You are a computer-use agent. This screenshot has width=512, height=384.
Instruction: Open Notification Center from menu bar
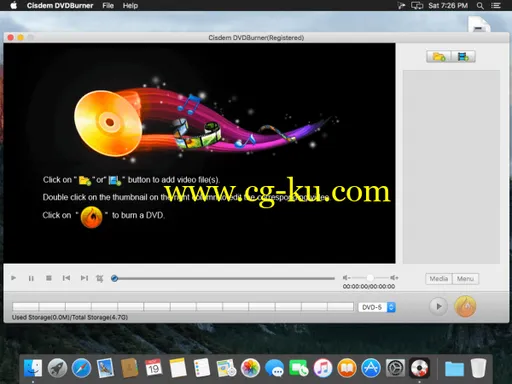[x=496, y=6]
